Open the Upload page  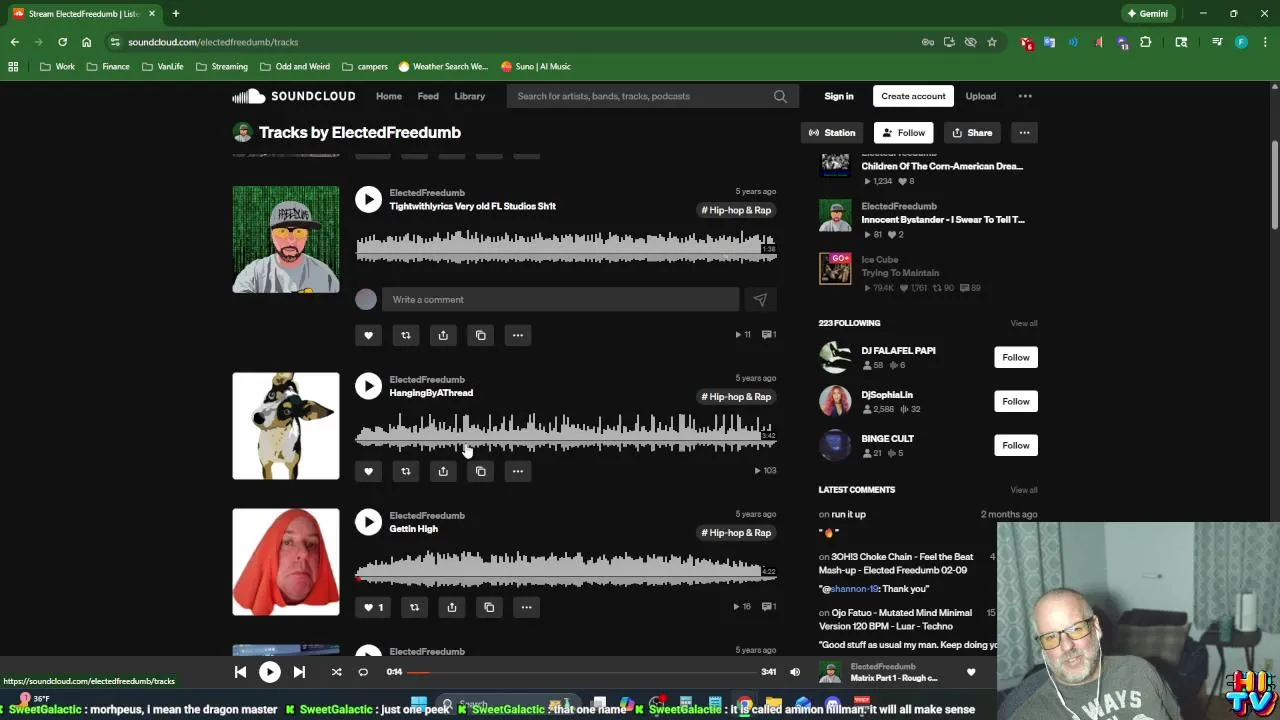click(x=980, y=96)
